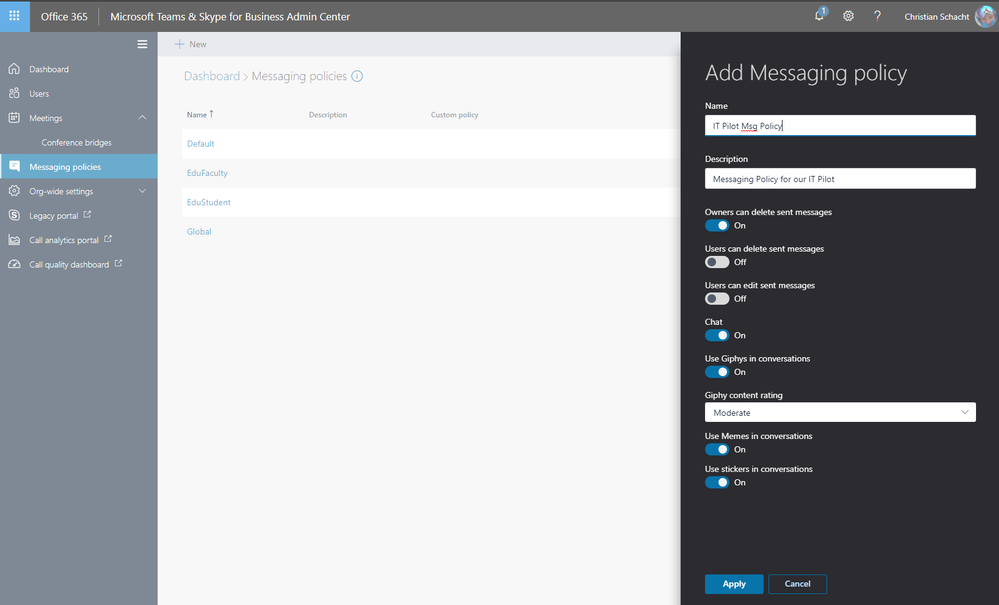Click the help question mark icon
999x605 pixels.
coord(877,16)
